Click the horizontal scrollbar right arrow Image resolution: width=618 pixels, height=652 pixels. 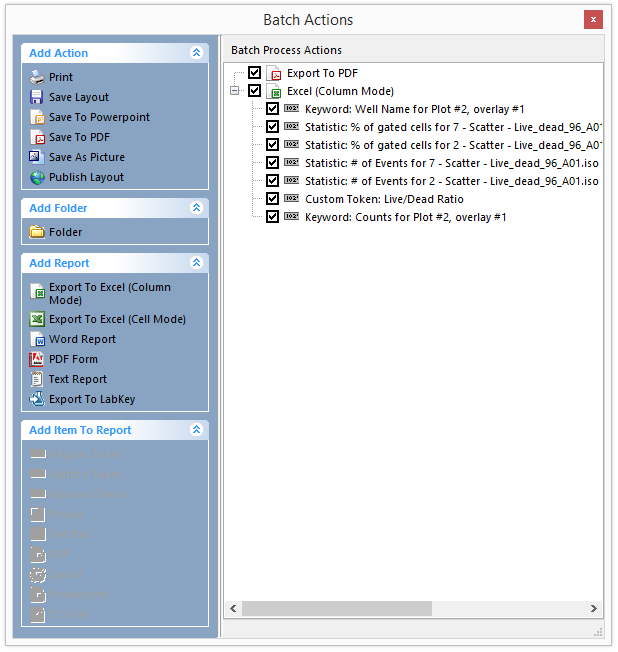pos(594,608)
